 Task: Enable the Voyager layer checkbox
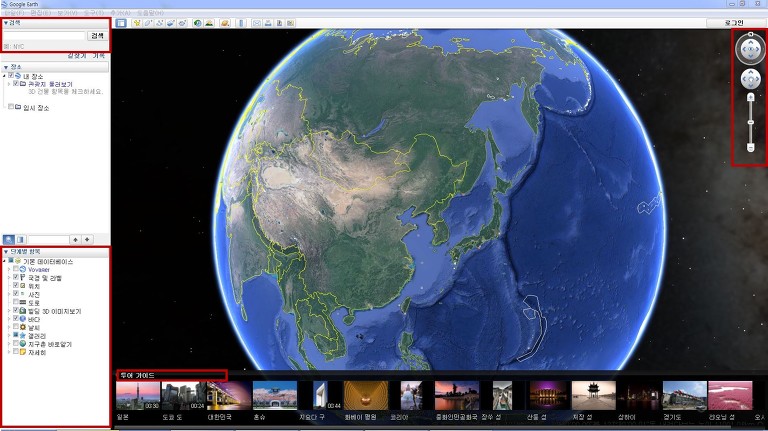pyautogui.click(x=16, y=269)
